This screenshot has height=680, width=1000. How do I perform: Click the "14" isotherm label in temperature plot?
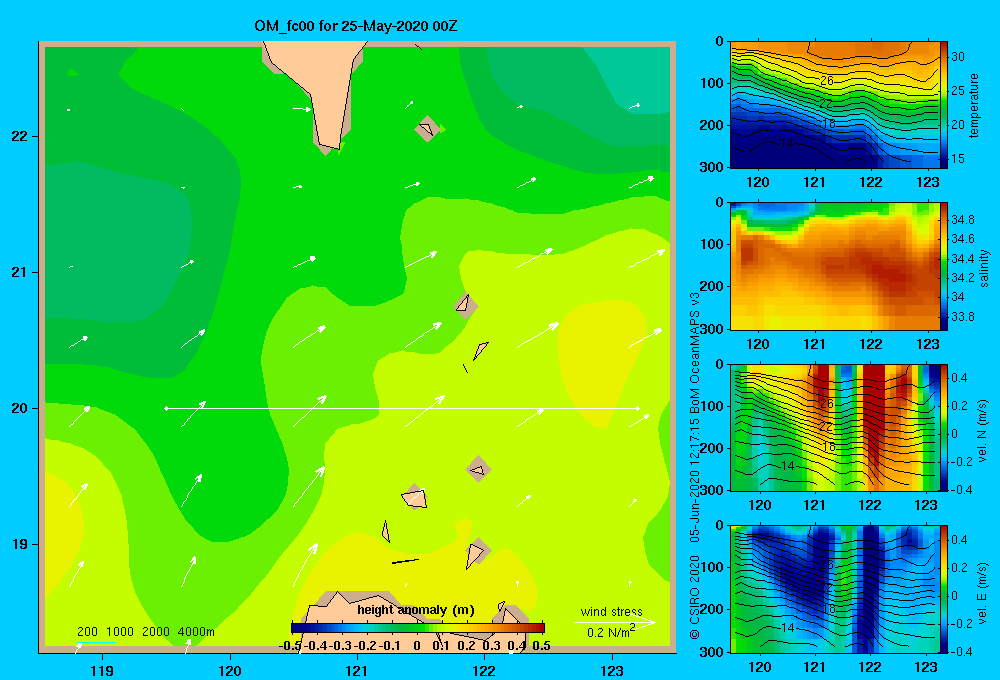pos(787,143)
